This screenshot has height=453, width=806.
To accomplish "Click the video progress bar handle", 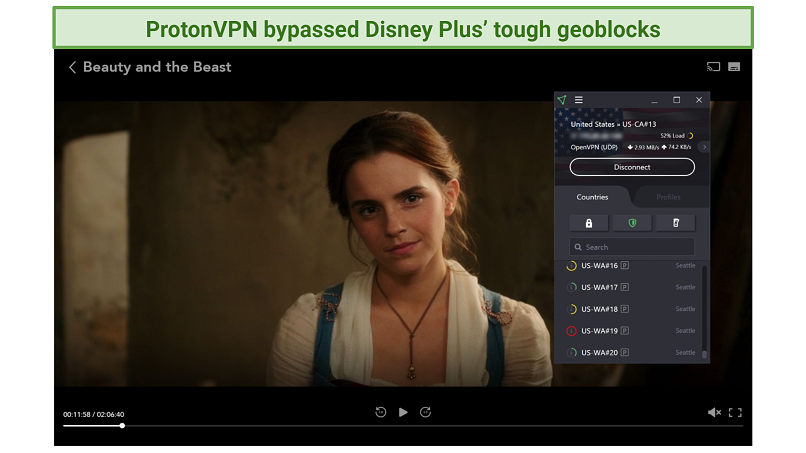I will pyautogui.click(x=122, y=426).
